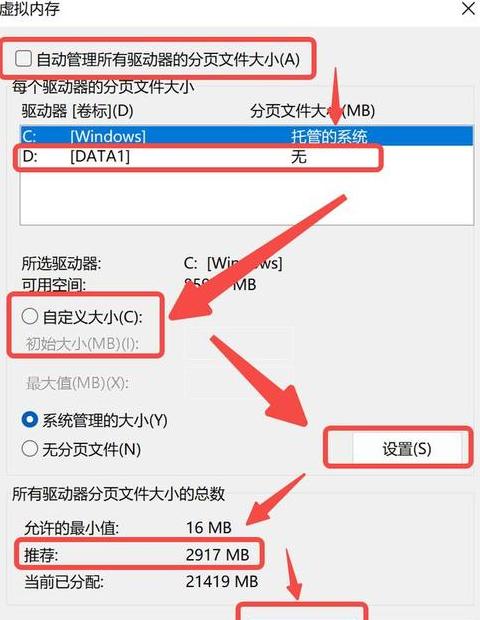This screenshot has width=480, height=620.
Task: Click empty area of drive list box
Action: click(247, 196)
